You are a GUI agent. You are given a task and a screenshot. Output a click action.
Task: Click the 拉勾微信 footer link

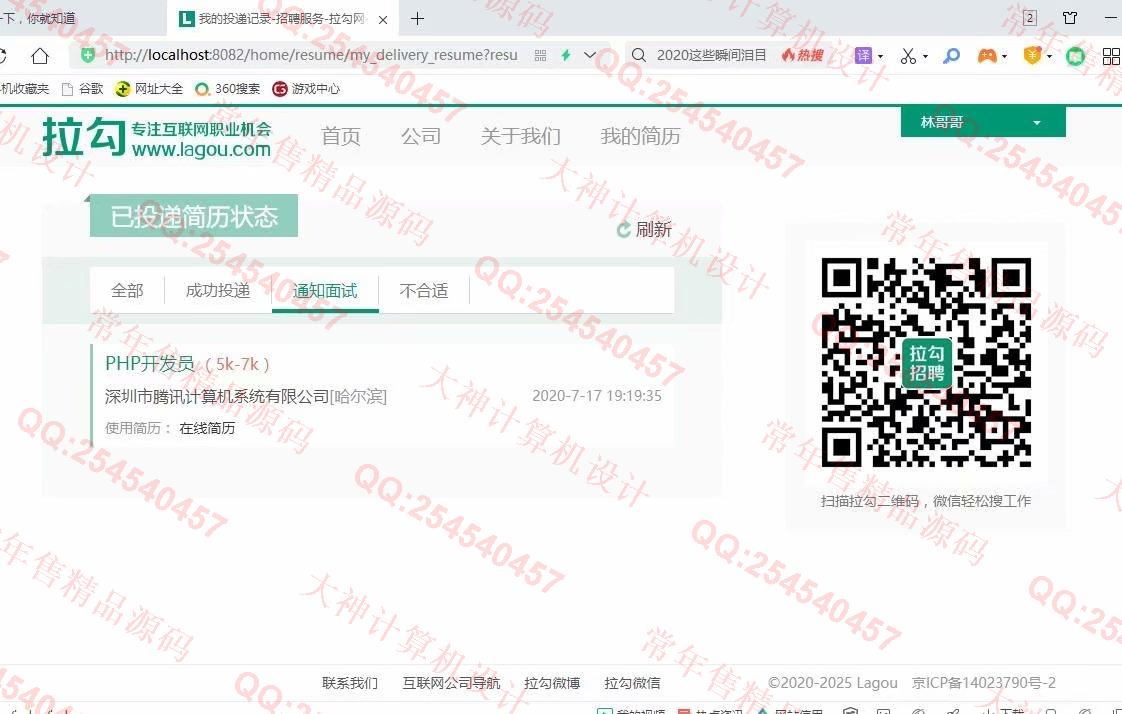[x=632, y=683]
